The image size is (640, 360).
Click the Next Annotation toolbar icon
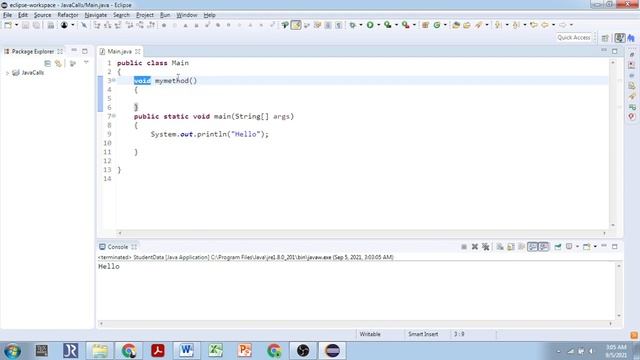coord(498,25)
